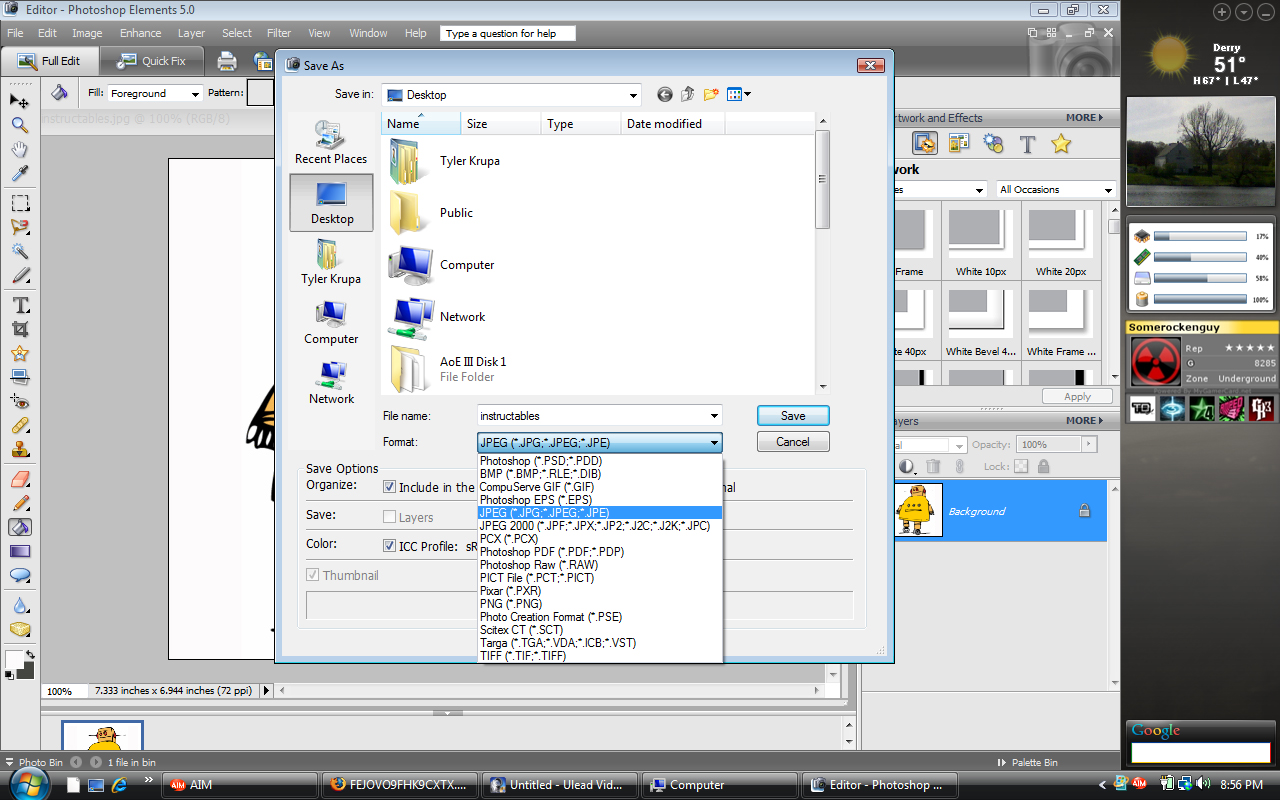This screenshot has width=1280, height=800.
Task: Open the Windows Start button
Action: pos(29,785)
